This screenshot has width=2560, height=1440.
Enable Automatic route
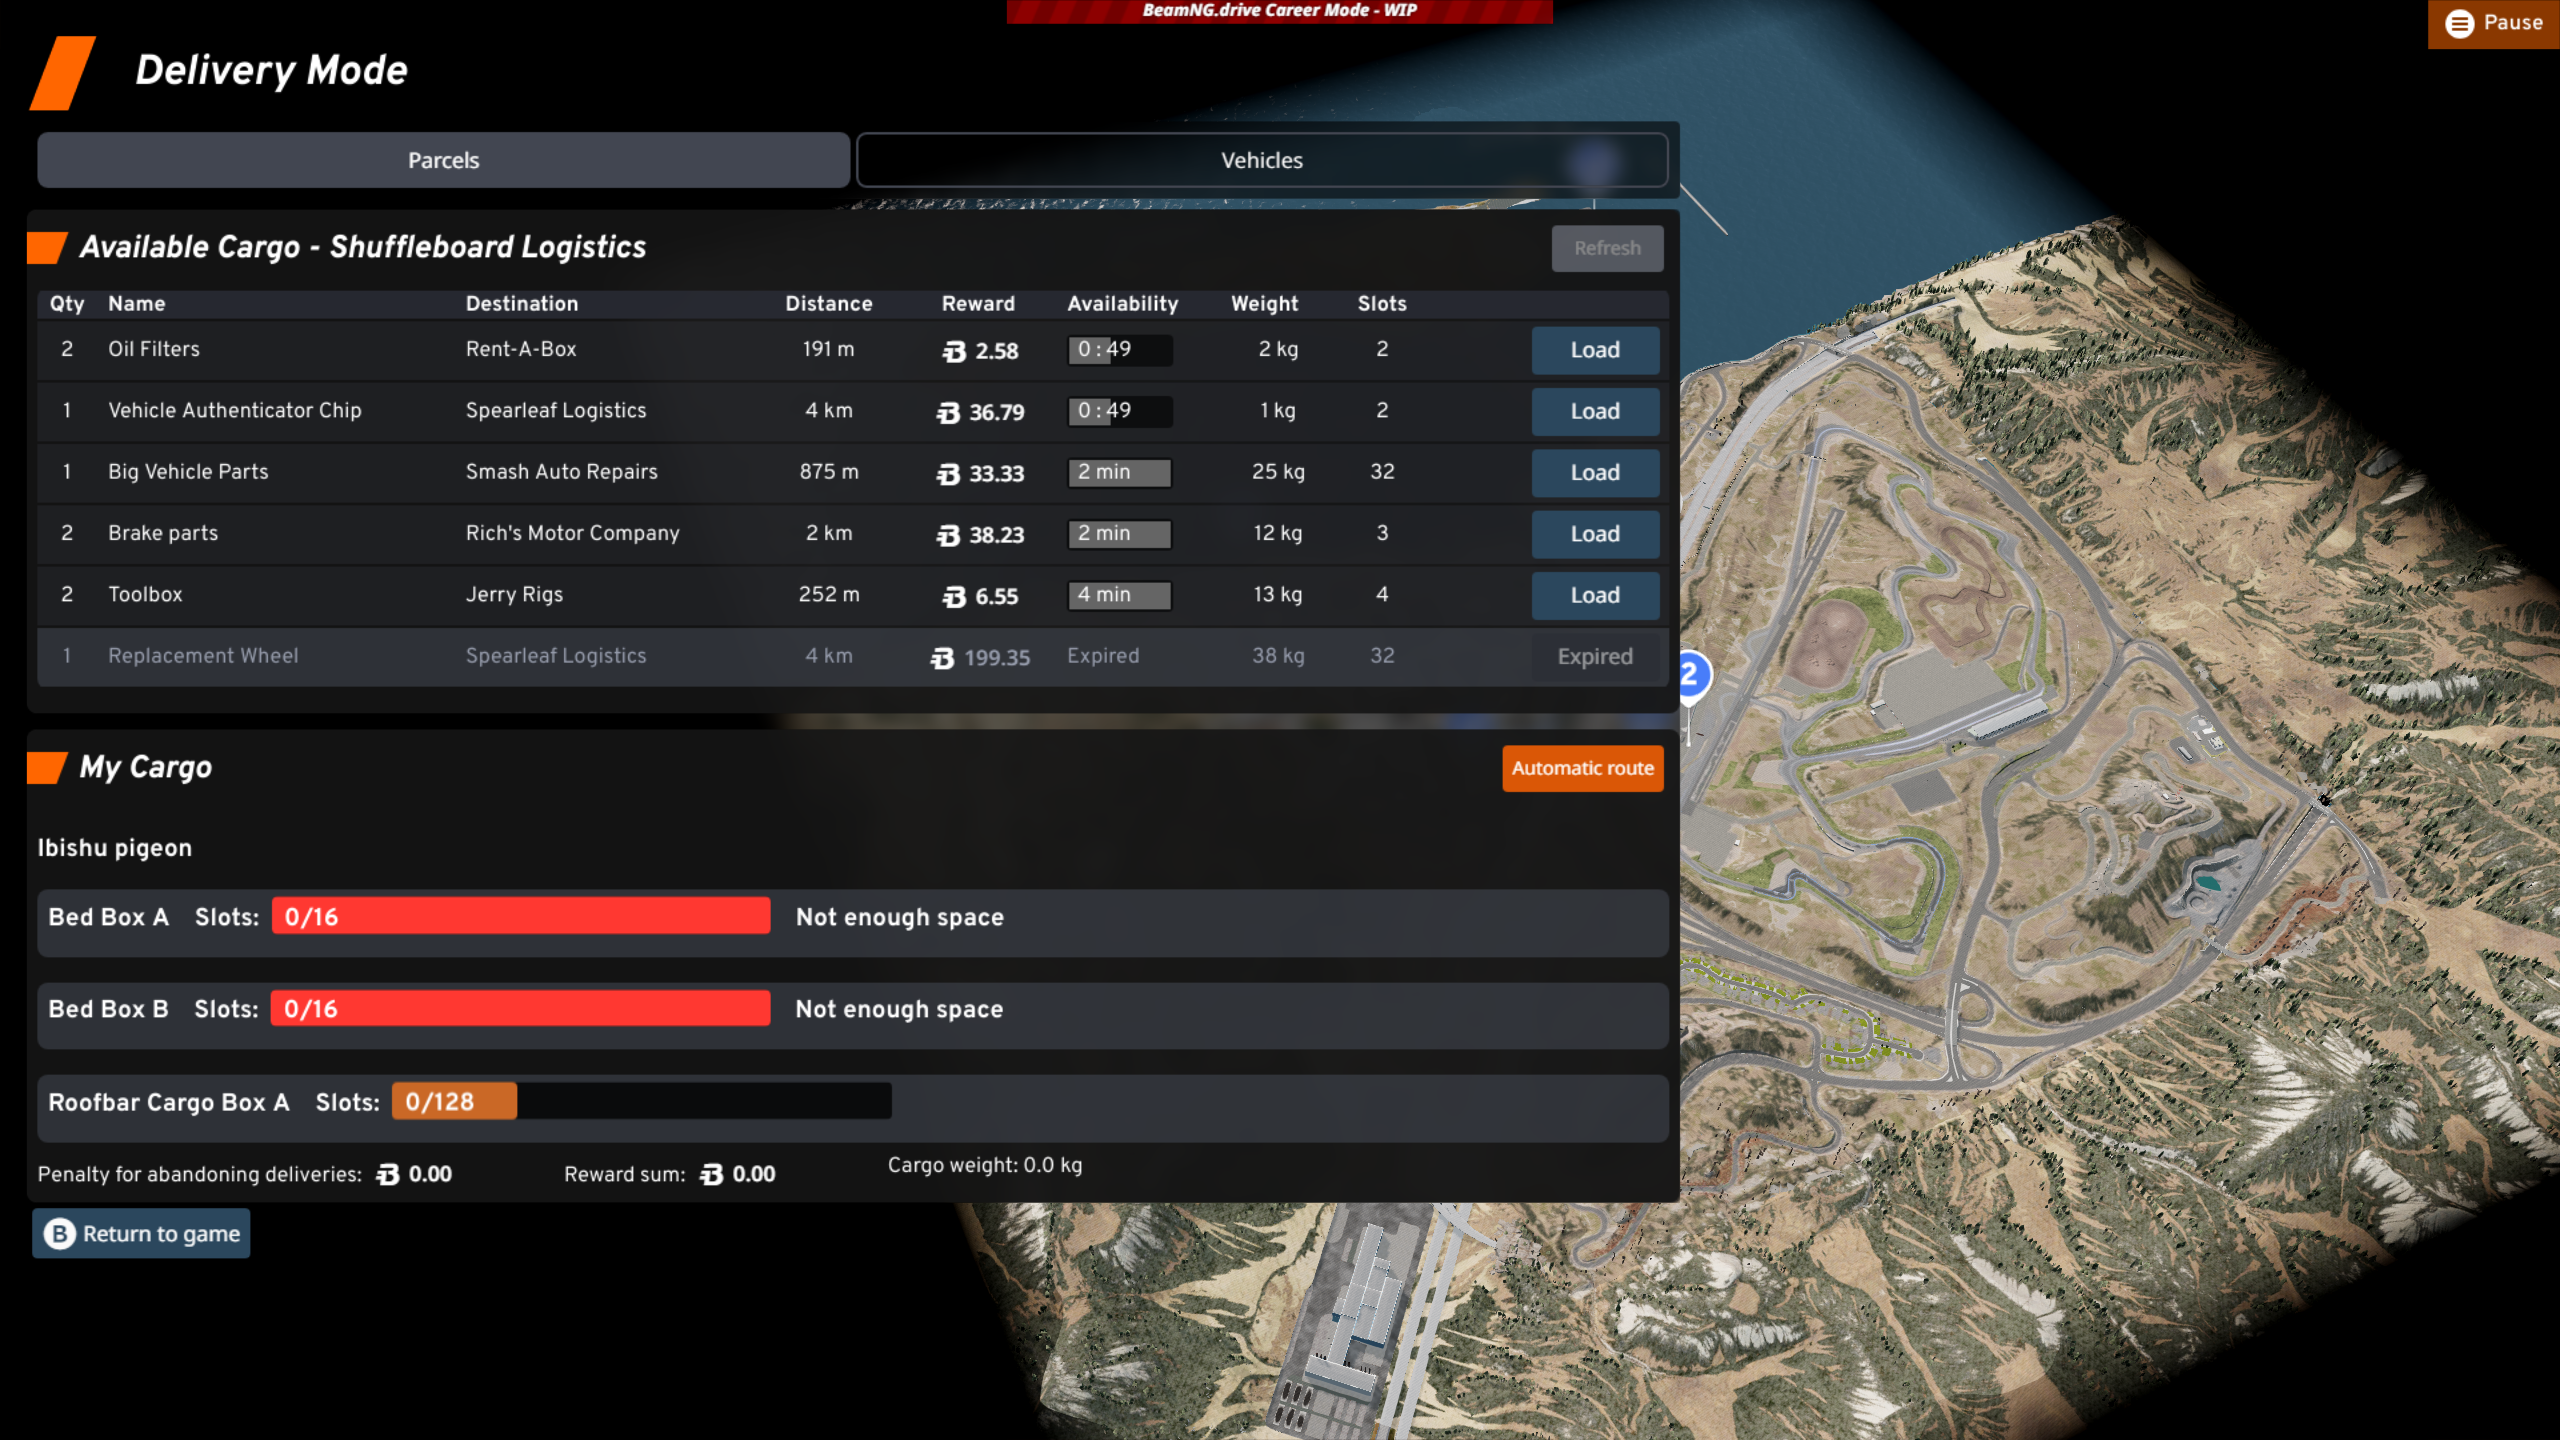click(1582, 768)
